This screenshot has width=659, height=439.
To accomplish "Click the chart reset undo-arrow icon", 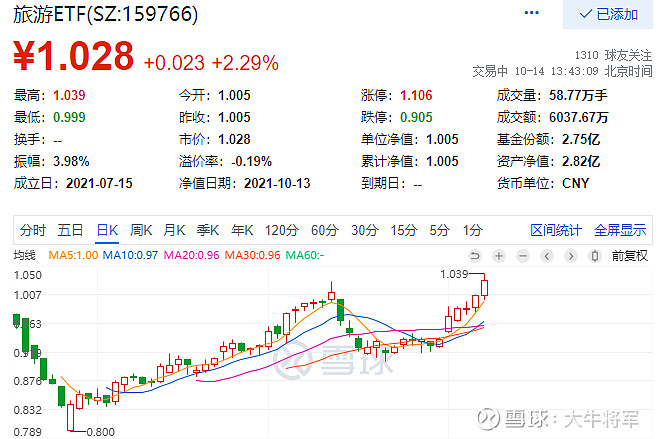I will pyautogui.click(x=475, y=255).
